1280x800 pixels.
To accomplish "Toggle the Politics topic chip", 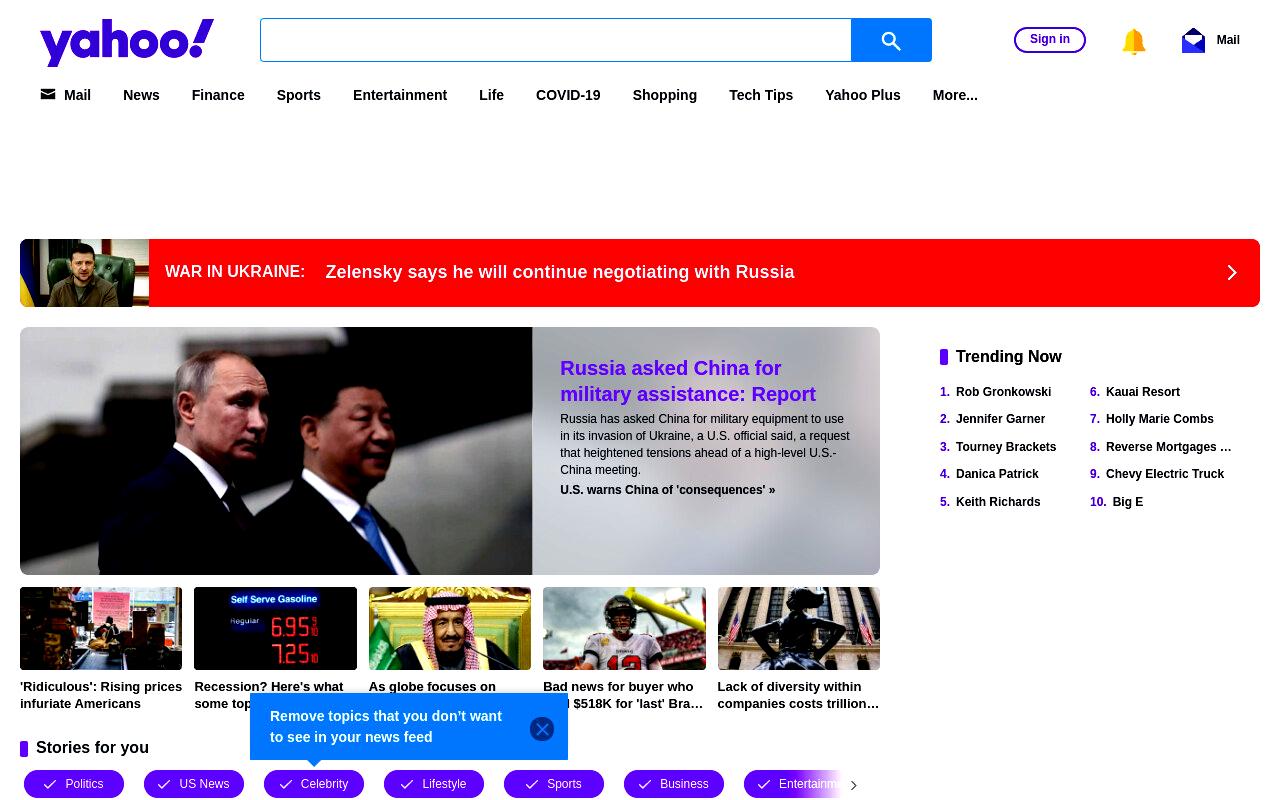I will 74,784.
